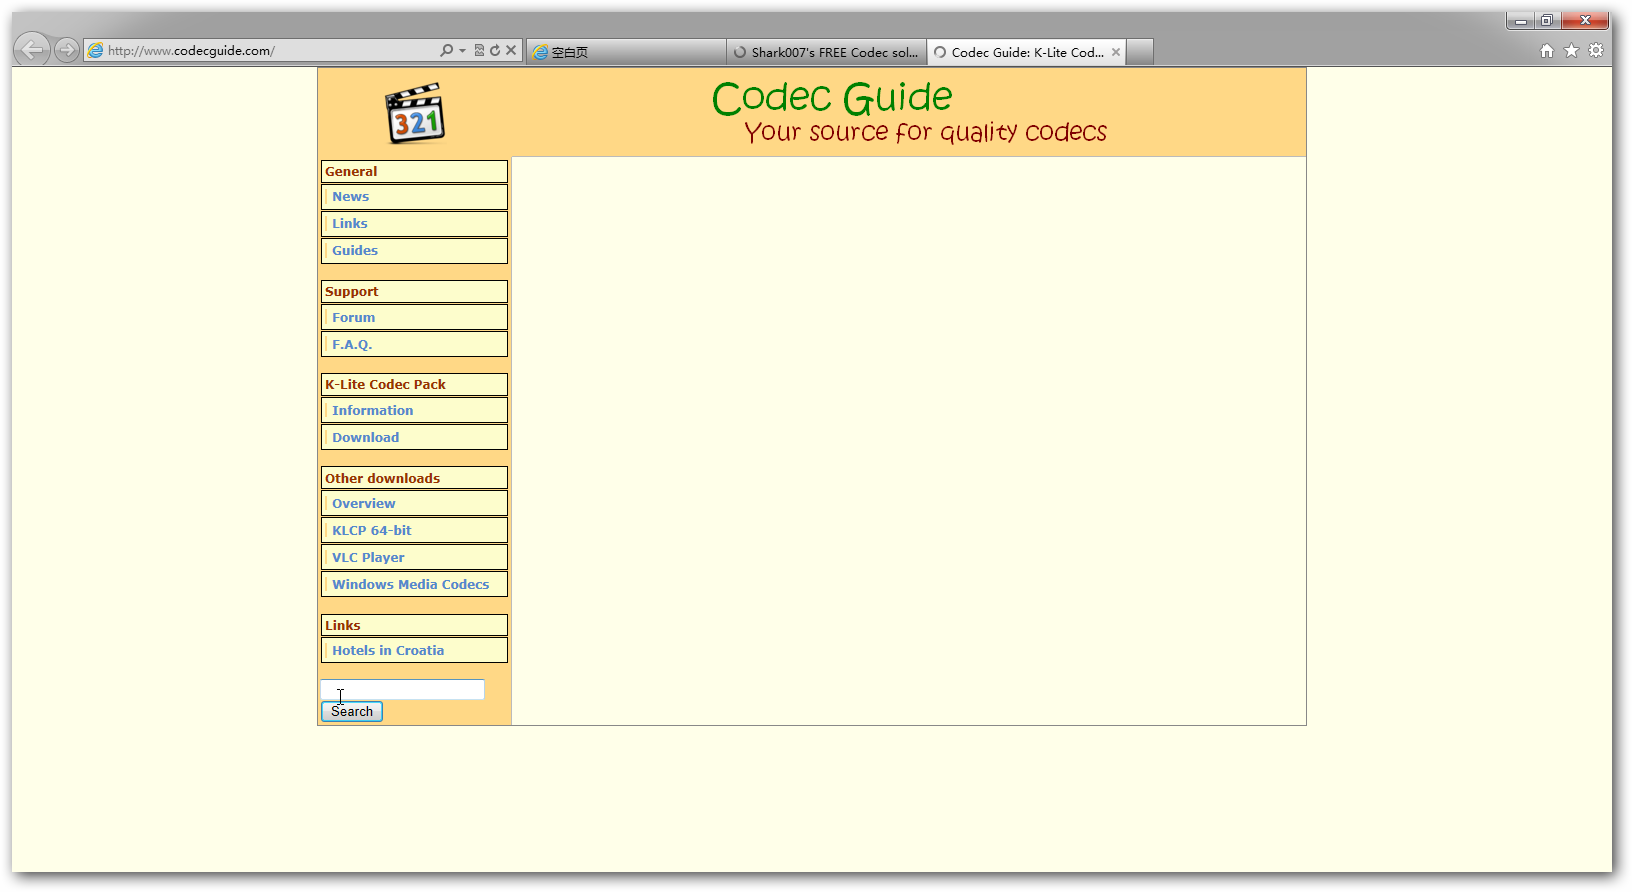The image size is (1632, 892).
Task: Click the Other downloads header
Action: pyautogui.click(x=414, y=479)
